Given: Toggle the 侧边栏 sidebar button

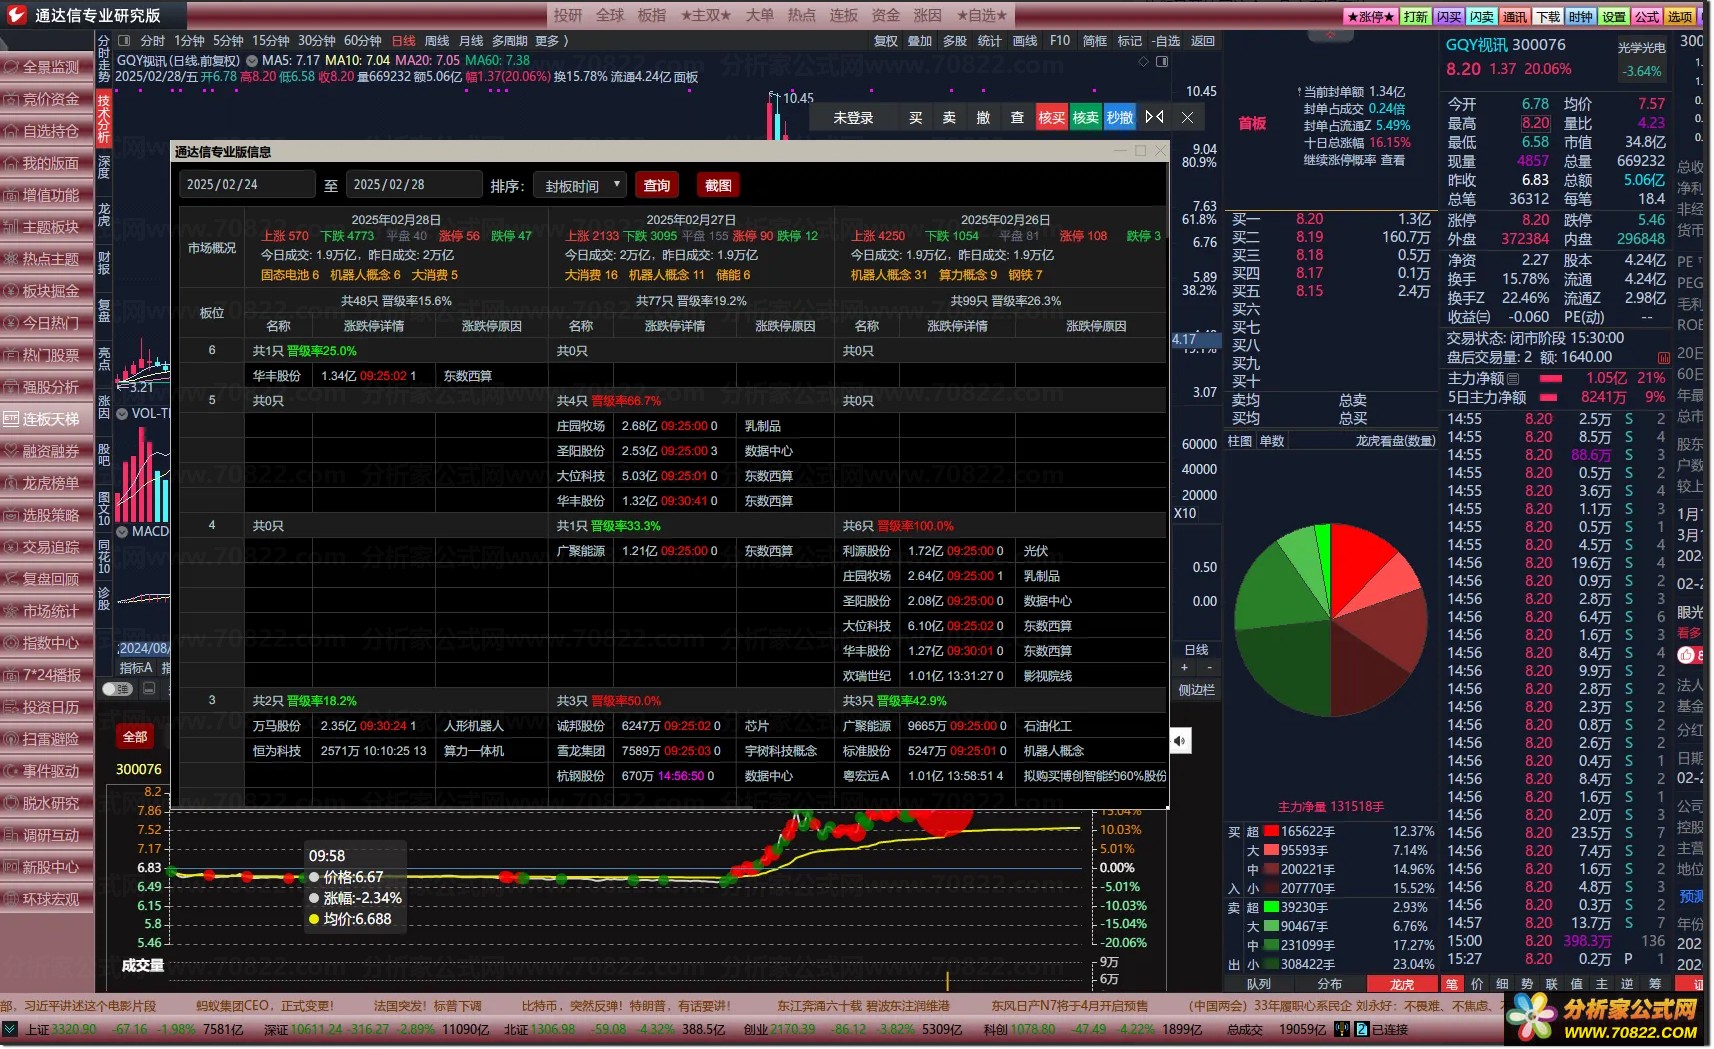Looking at the screenshot, I should (x=1197, y=690).
